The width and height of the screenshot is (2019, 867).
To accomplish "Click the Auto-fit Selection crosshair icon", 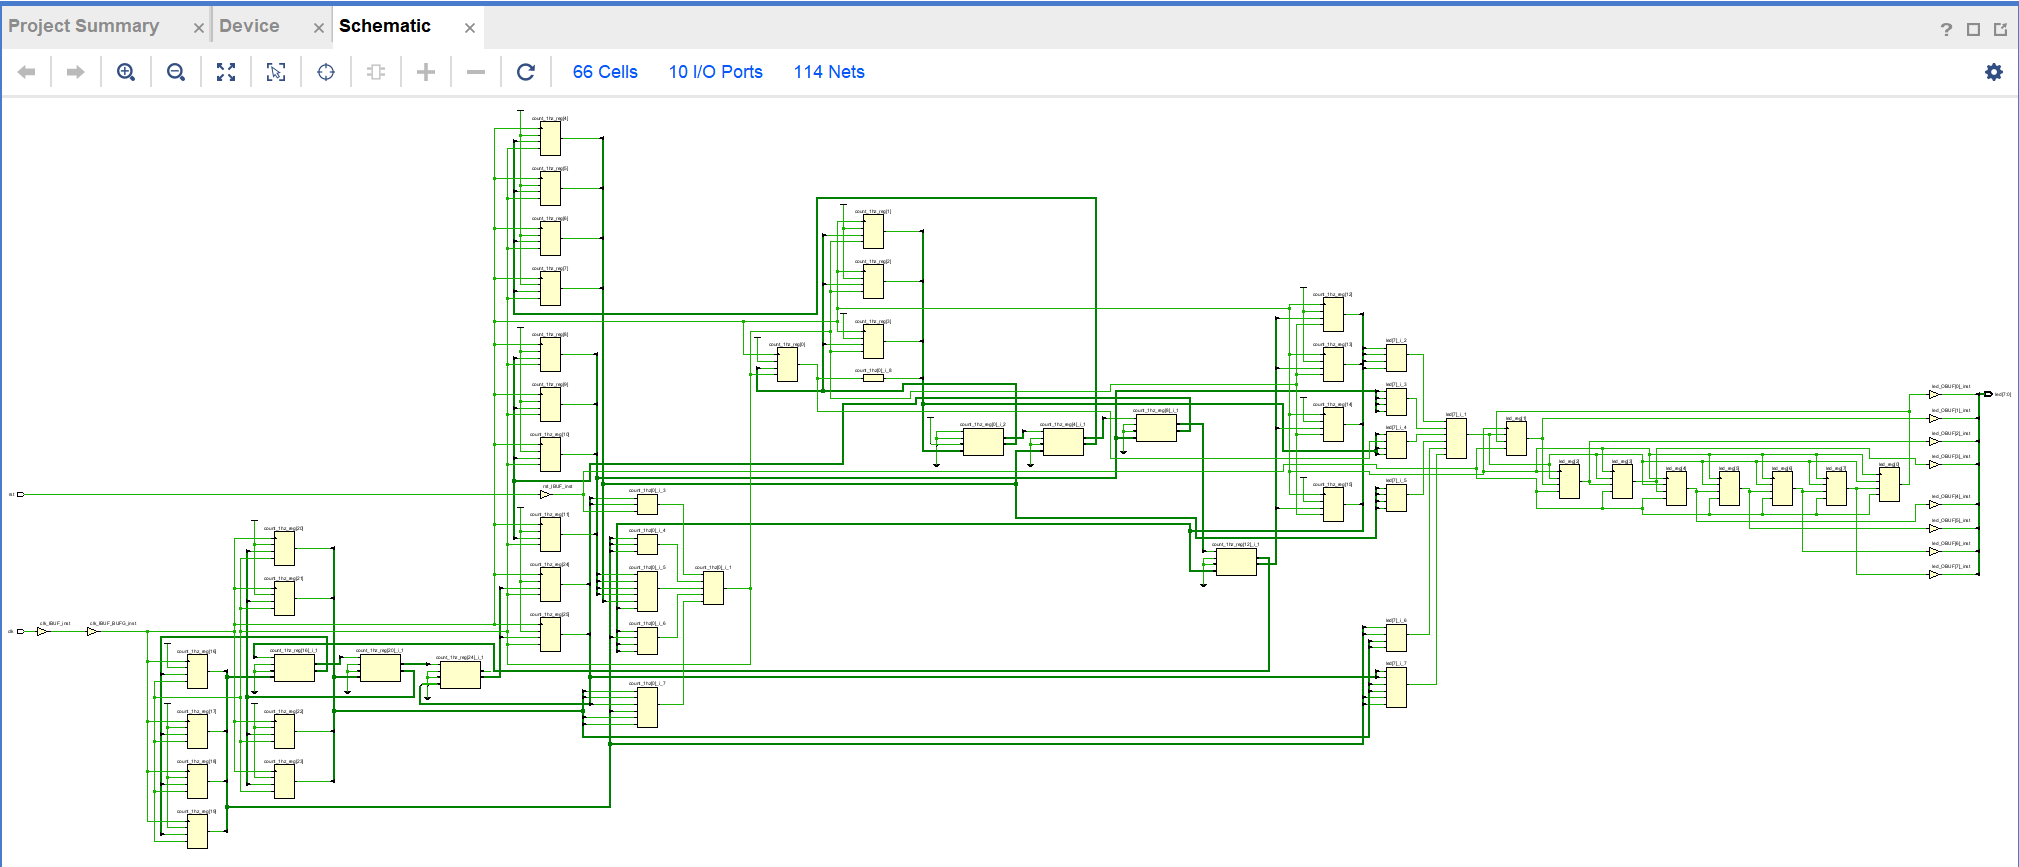I will point(326,72).
